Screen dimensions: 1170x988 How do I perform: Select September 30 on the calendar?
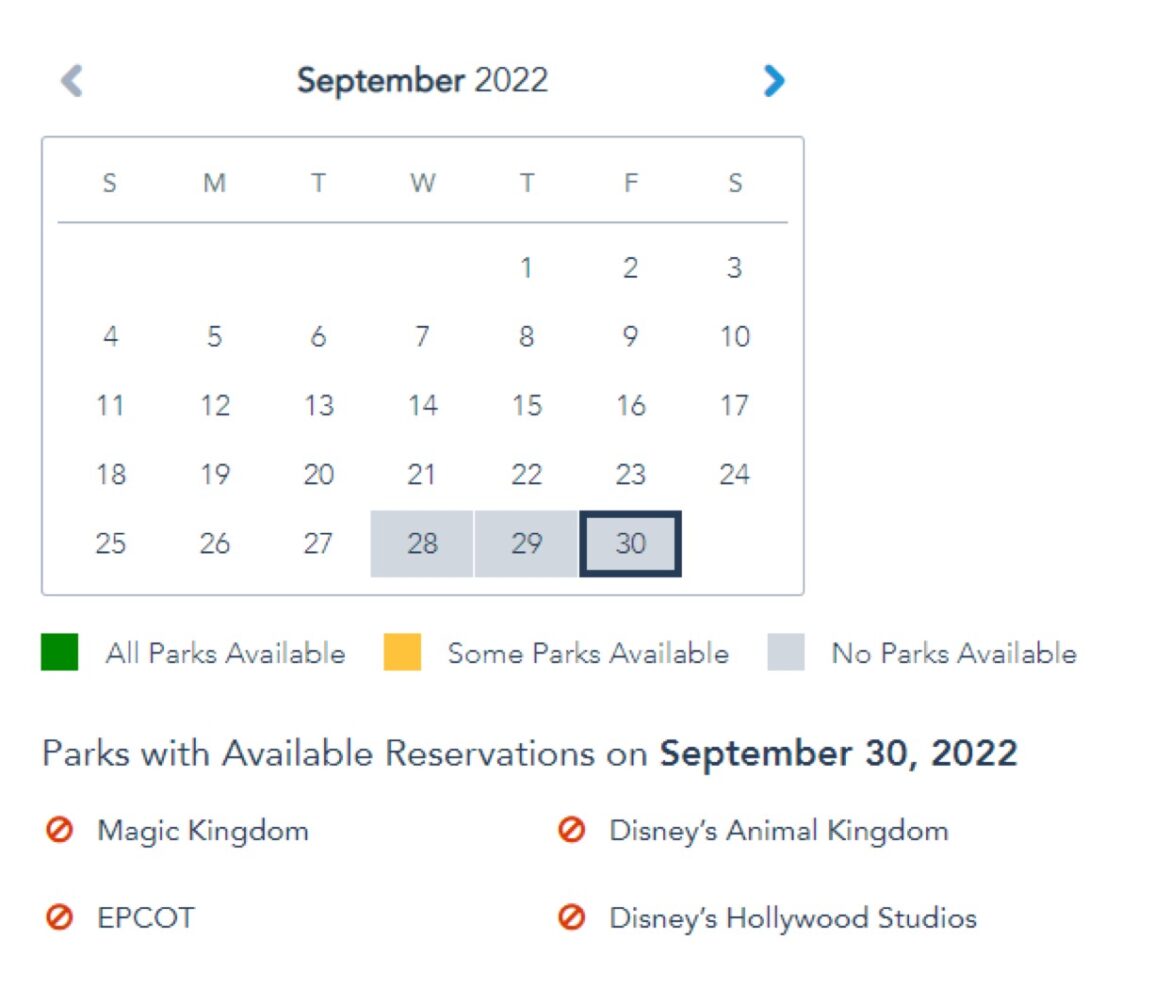[630, 544]
